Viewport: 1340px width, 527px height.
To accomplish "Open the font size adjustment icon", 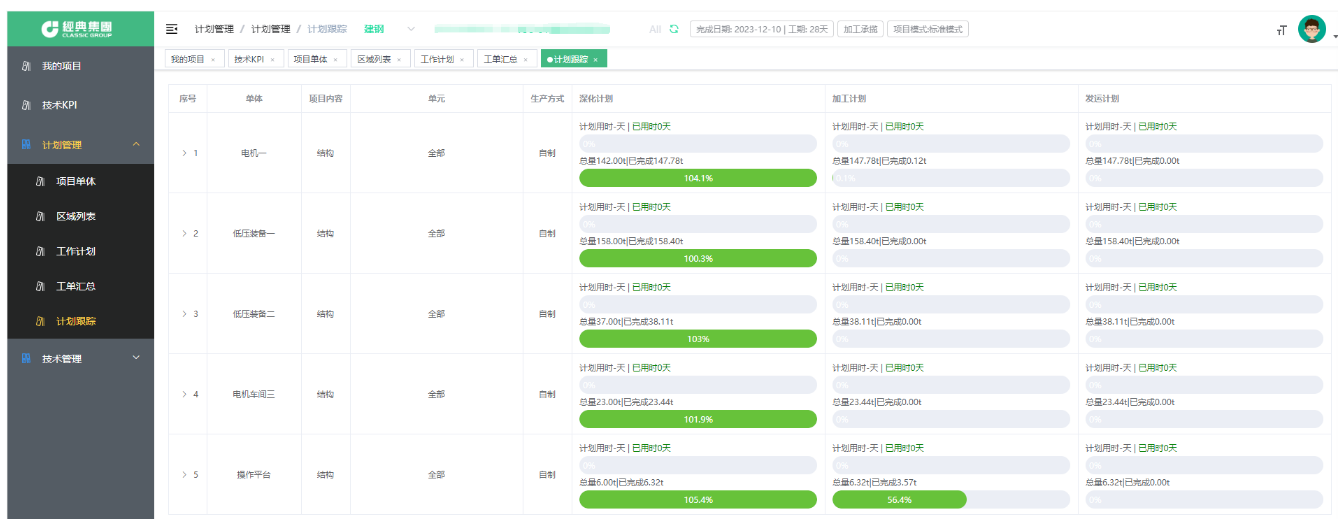I will 1282,30.
